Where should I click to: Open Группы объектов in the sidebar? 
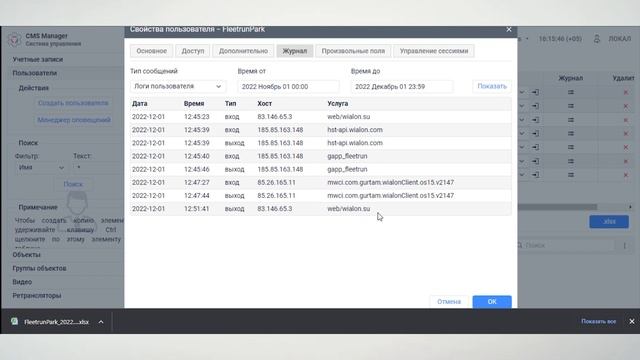[39, 268]
